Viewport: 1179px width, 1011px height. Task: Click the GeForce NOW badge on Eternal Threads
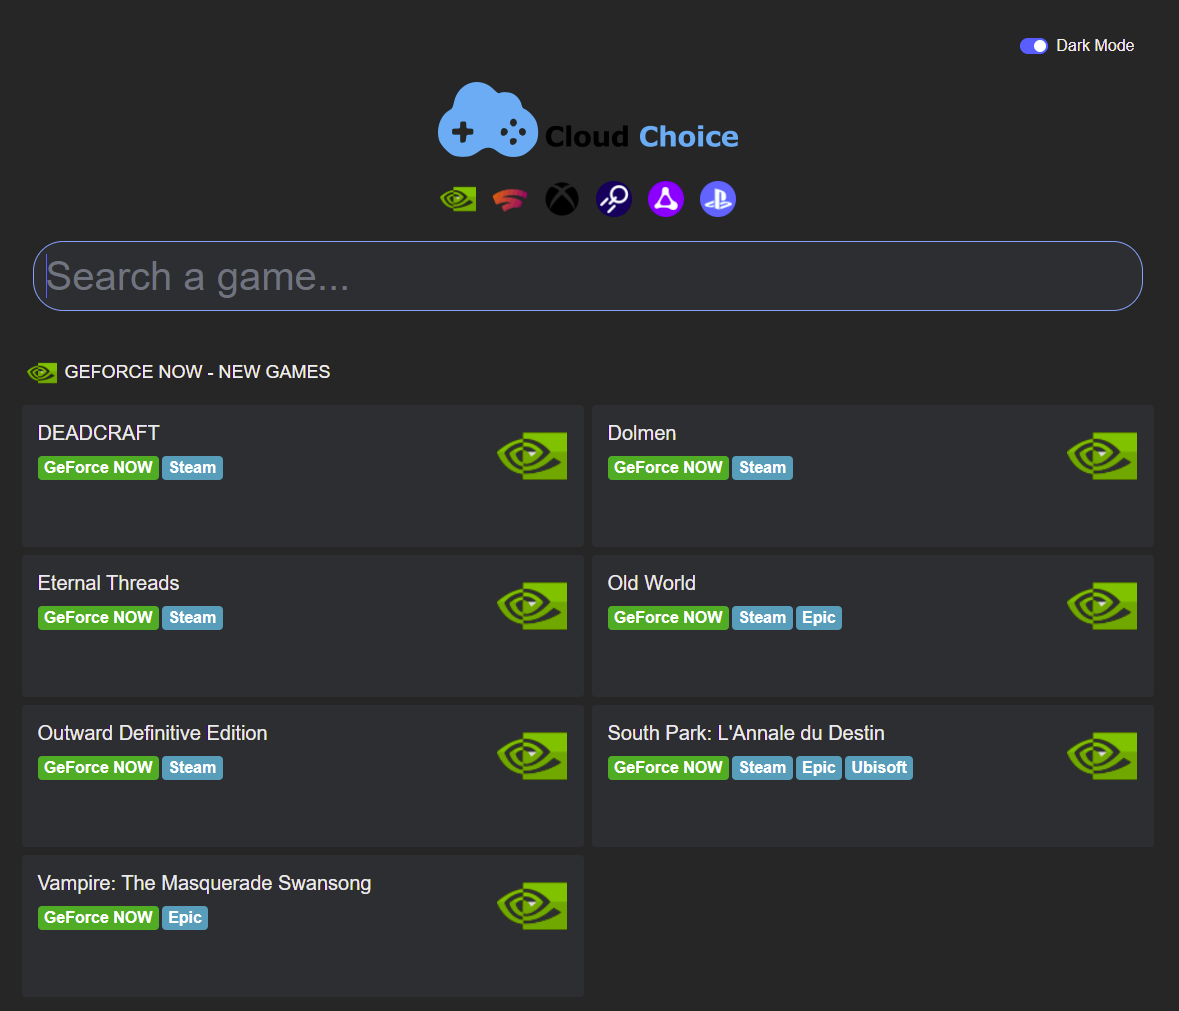98,617
